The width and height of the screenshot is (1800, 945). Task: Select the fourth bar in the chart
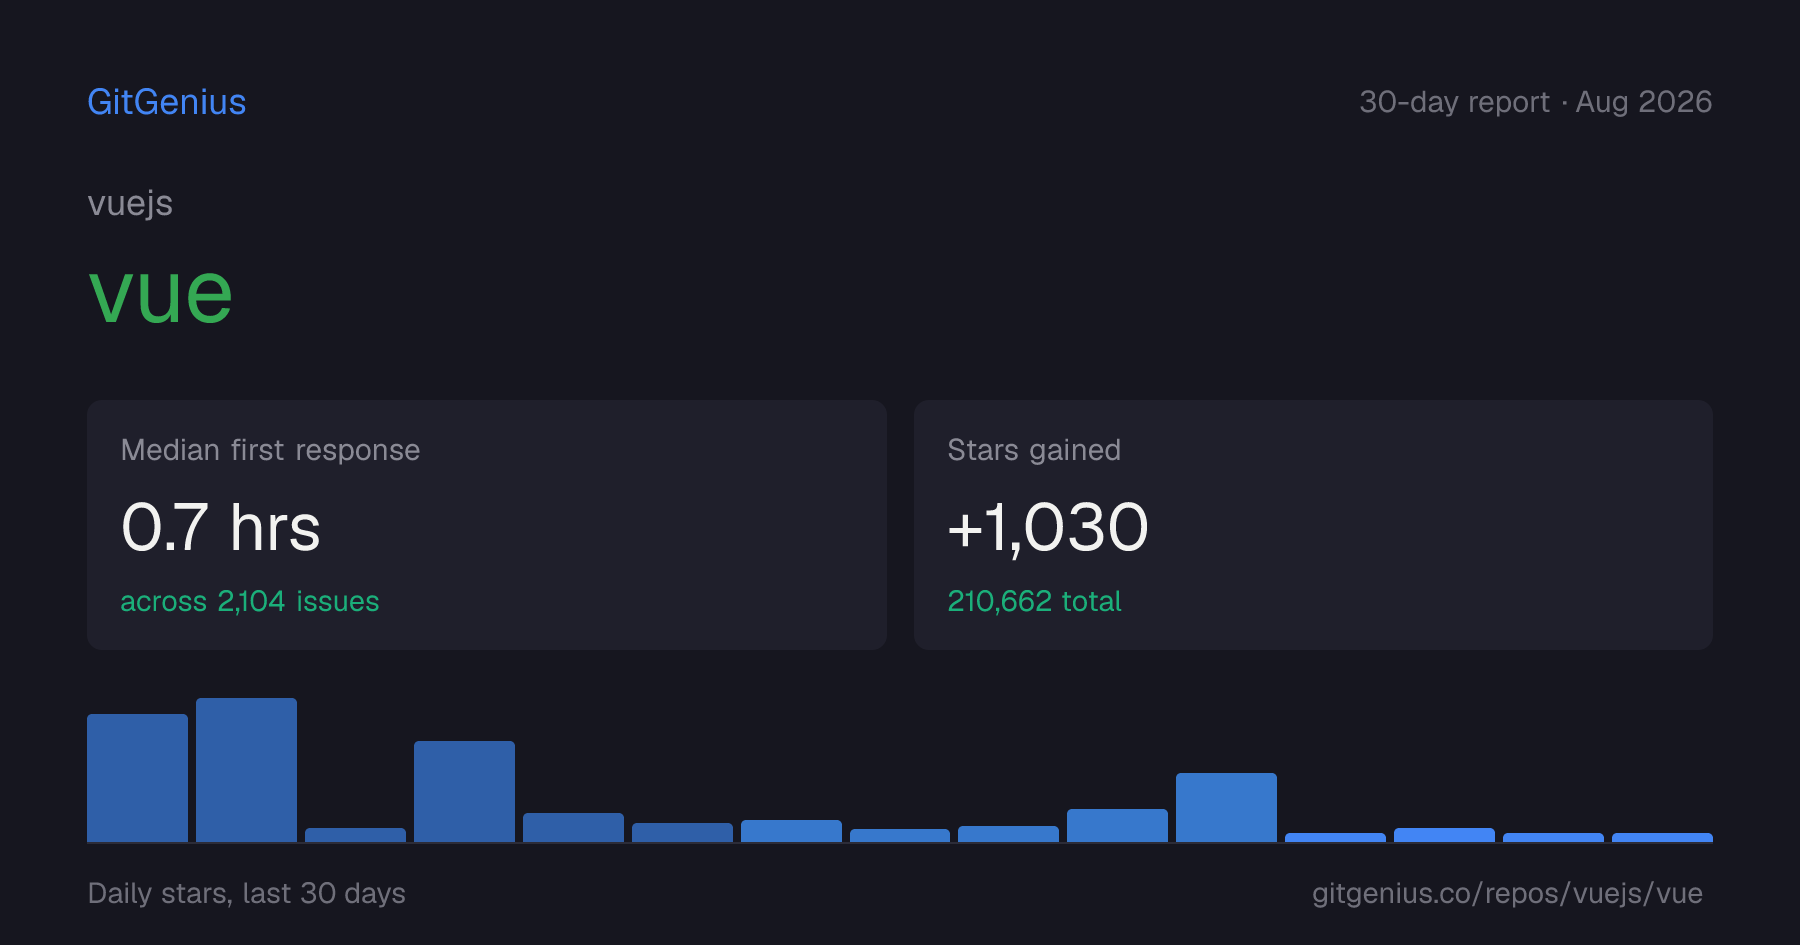point(464,791)
